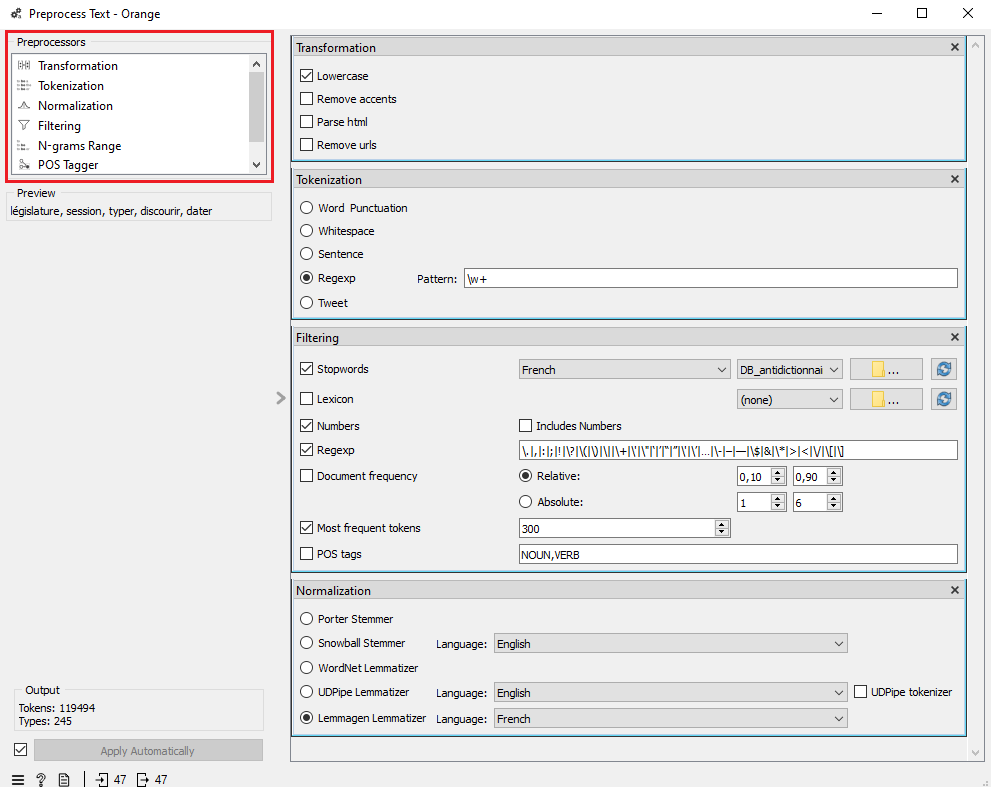Viewport: 991px width, 787px height.
Task: Select the Porter Stemmer radio button
Action: pyautogui.click(x=307, y=619)
